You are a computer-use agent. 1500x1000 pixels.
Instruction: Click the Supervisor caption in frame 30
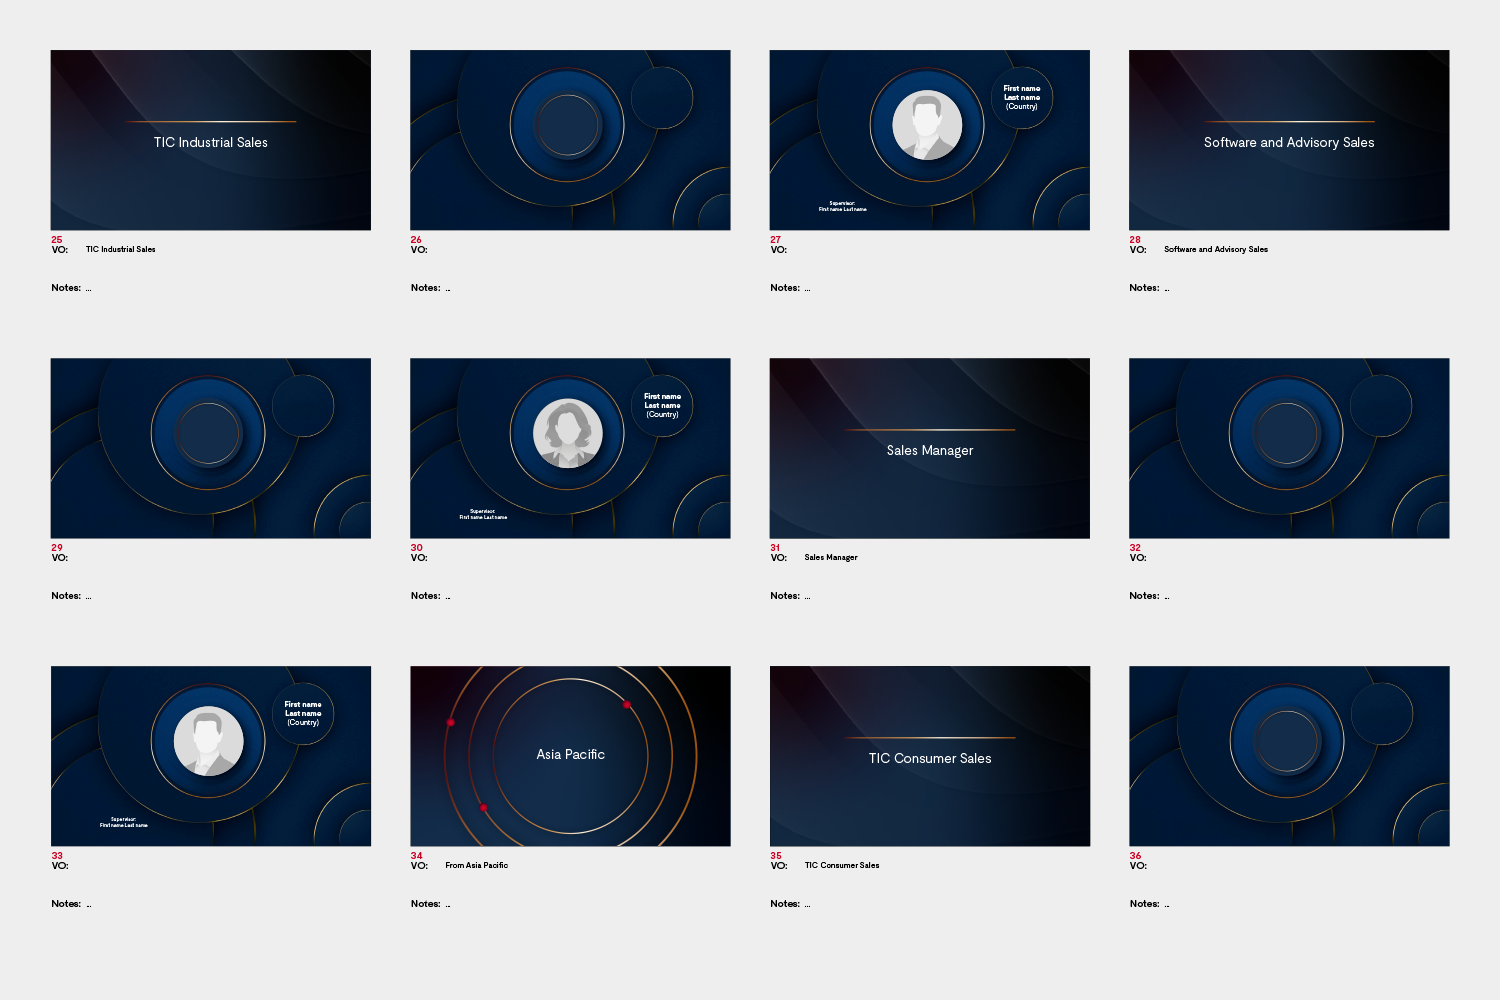(x=483, y=514)
